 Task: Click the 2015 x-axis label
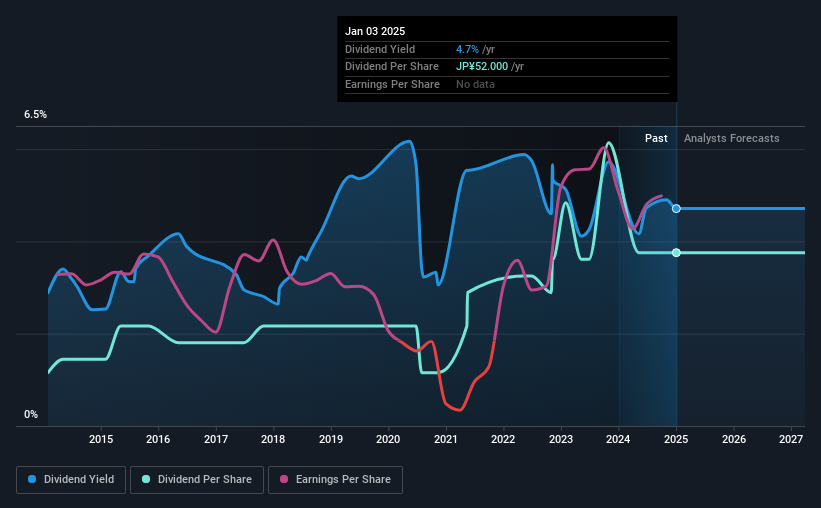tap(101, 439)
